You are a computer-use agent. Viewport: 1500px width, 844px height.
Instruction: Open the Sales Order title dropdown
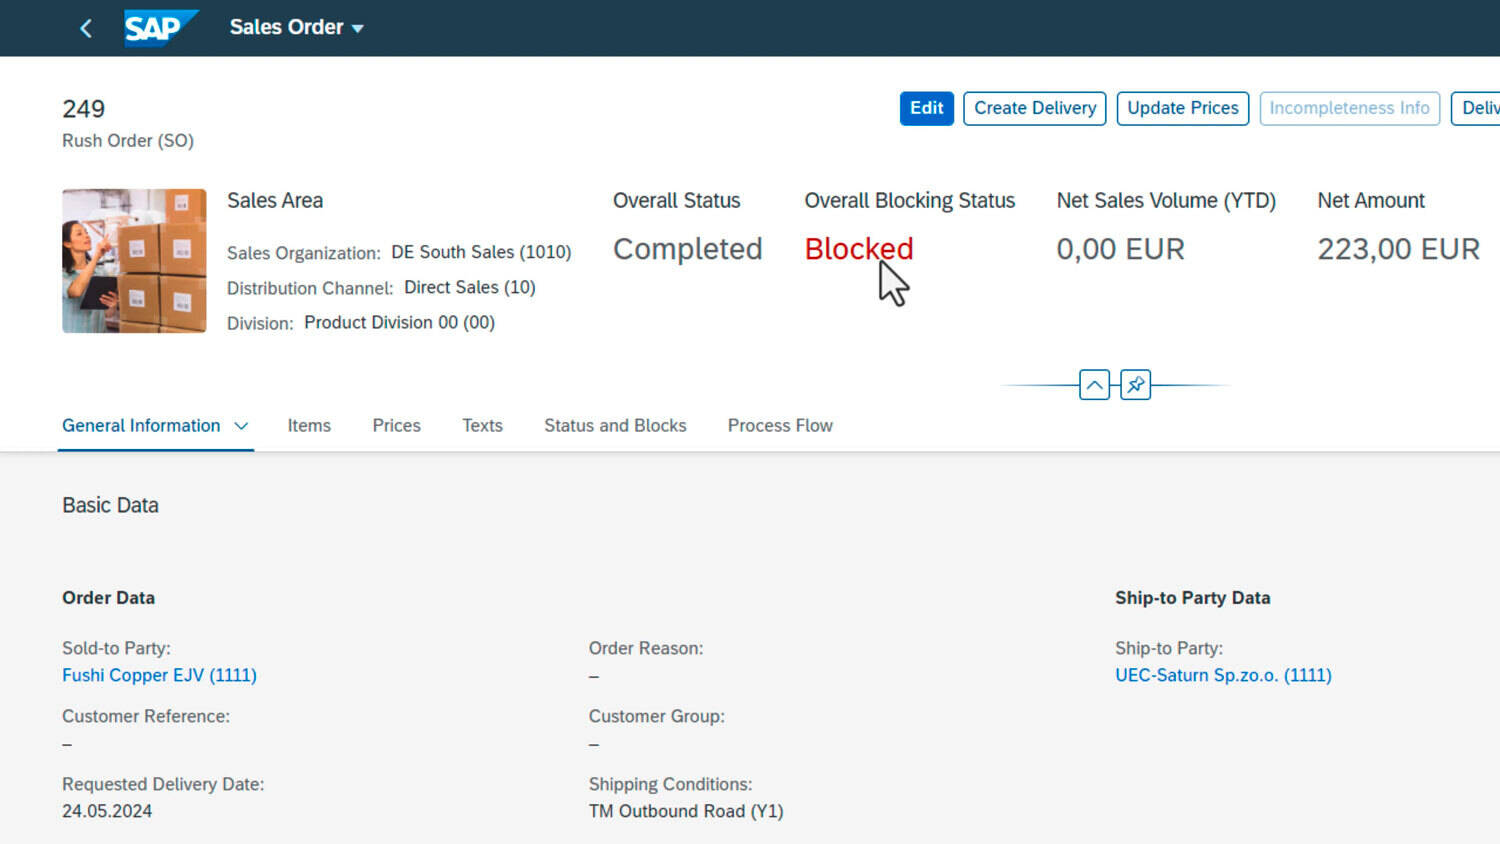click(x=296, y=28)
